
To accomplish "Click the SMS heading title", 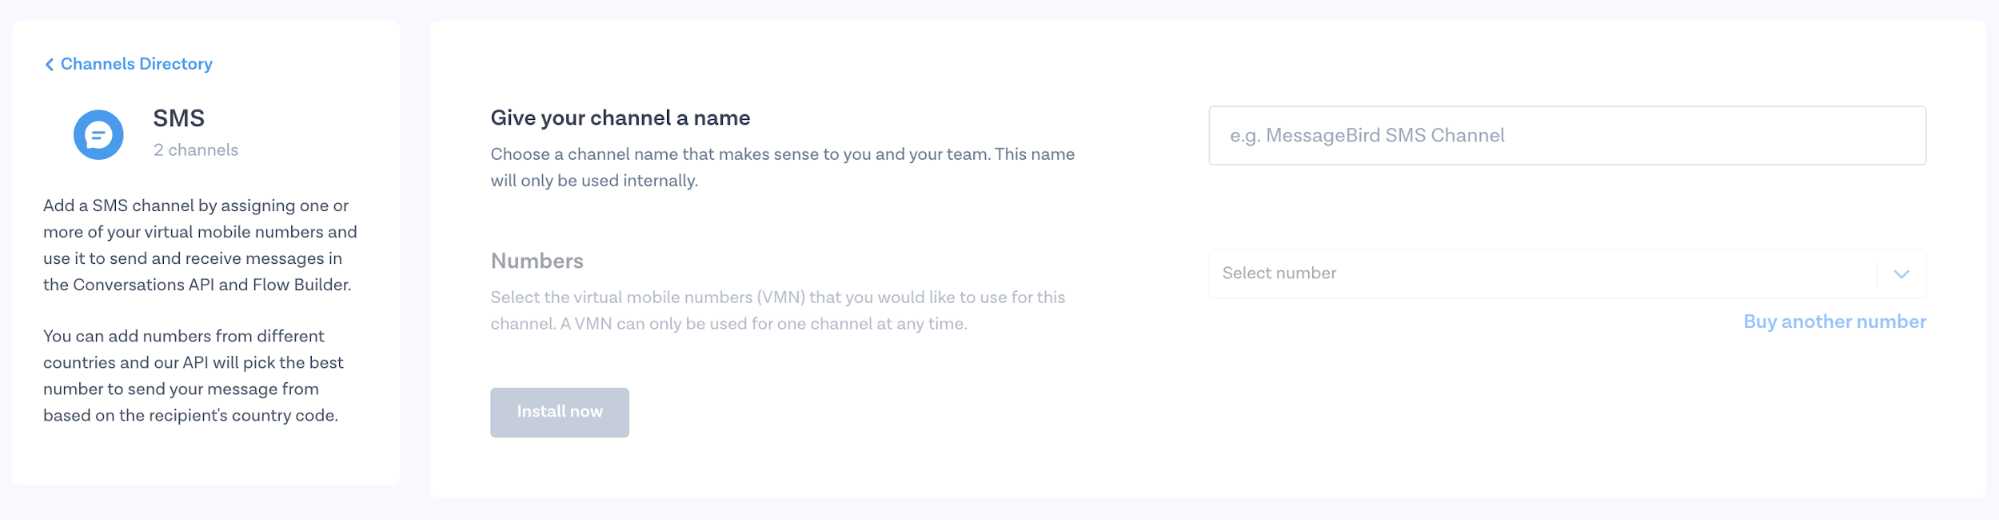I will (179, 118).
